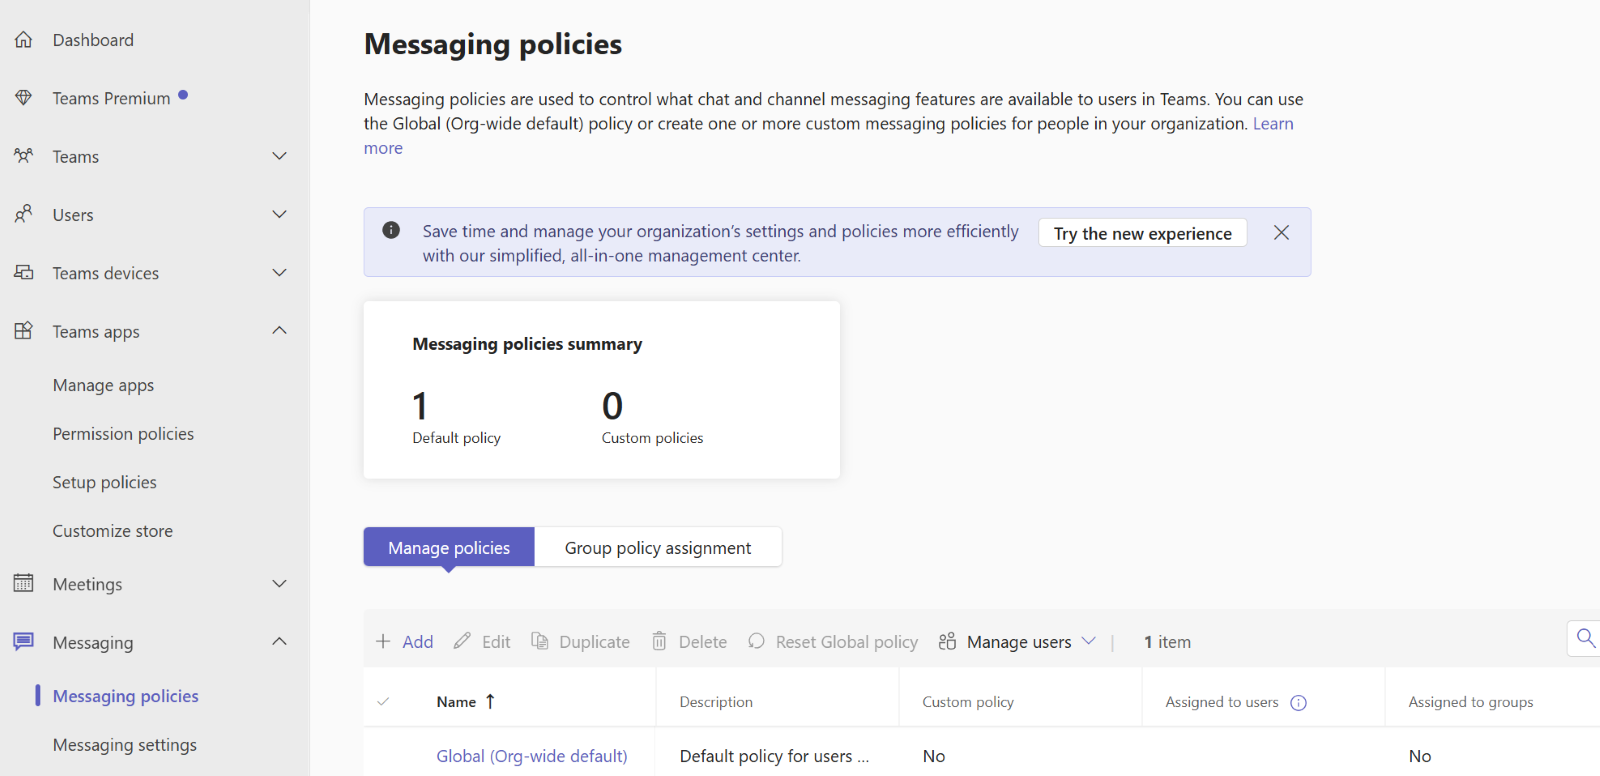
Task: Click the 'Messaging policies summary' heading
Action: [x=527, y=344]
